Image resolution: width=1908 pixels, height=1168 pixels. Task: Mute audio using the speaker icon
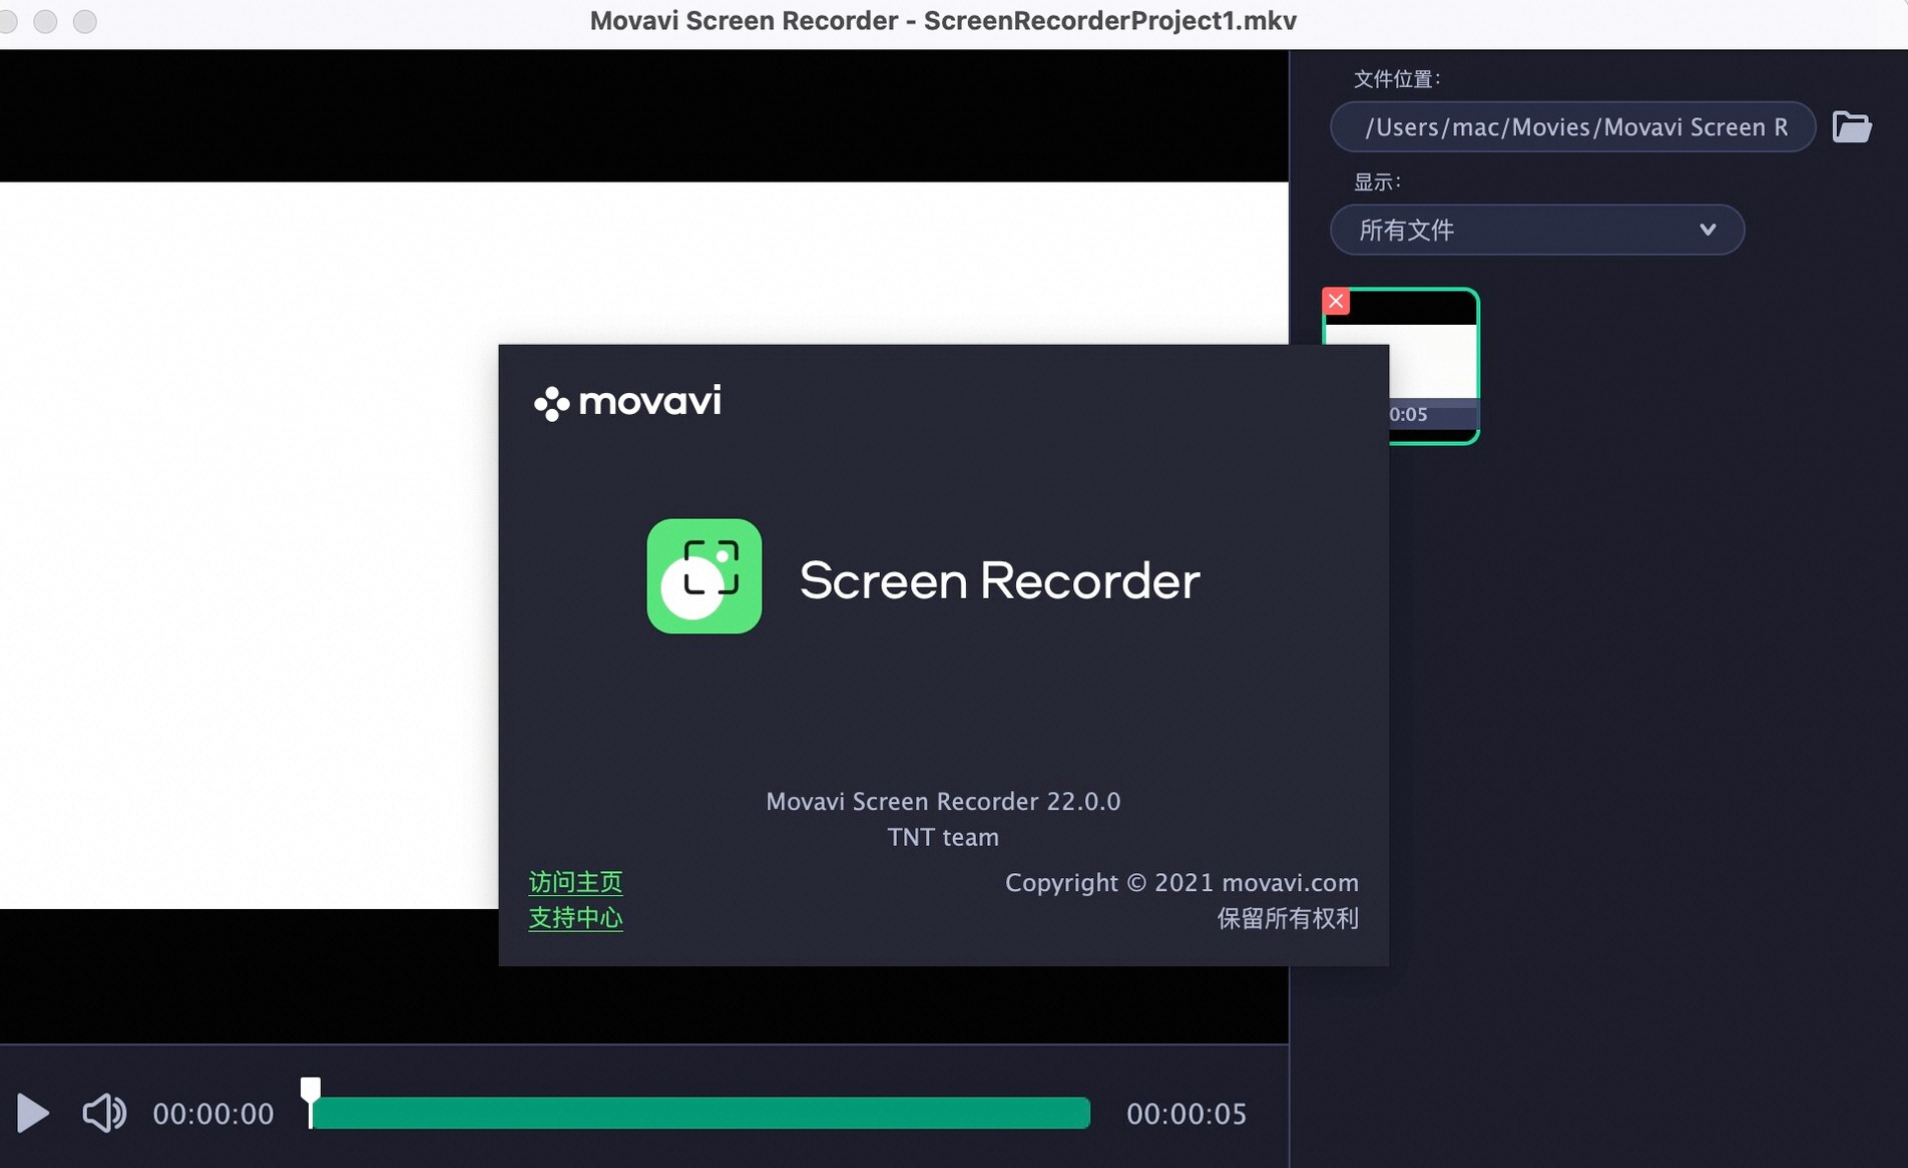[x=104, y=1113]
